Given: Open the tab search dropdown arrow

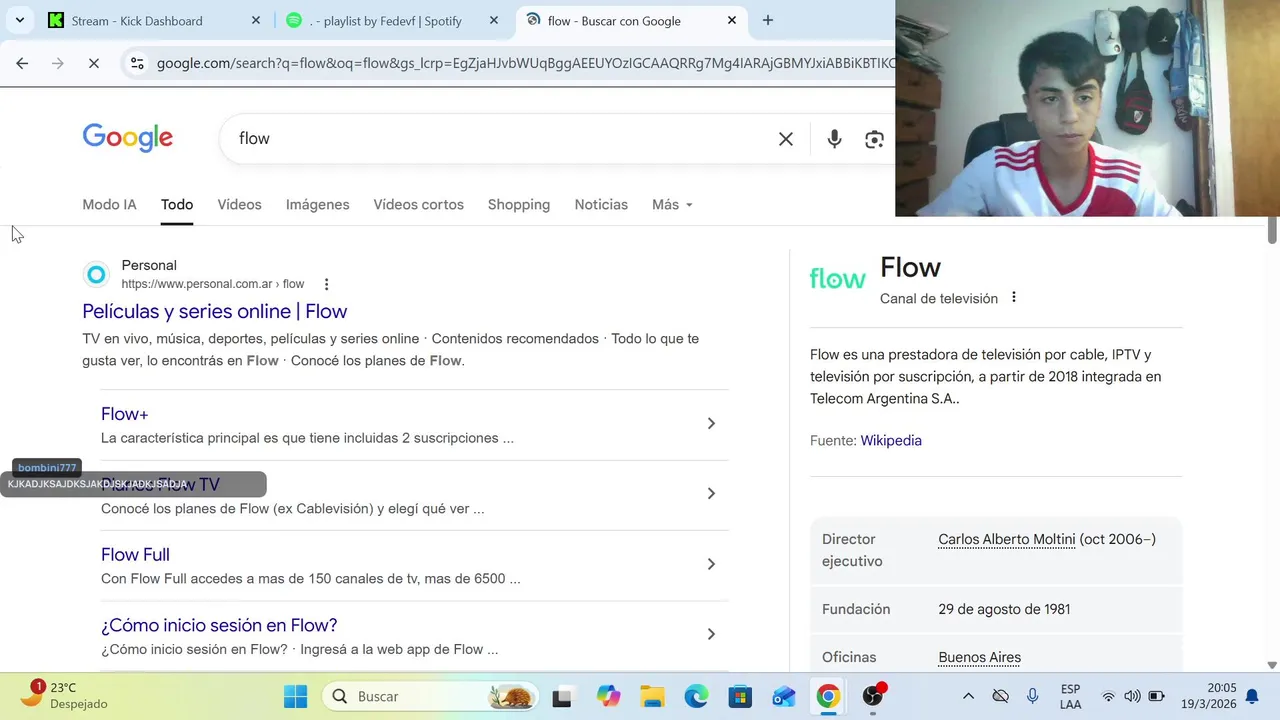Looking at the screenshot, I should [x=20, y=20].
